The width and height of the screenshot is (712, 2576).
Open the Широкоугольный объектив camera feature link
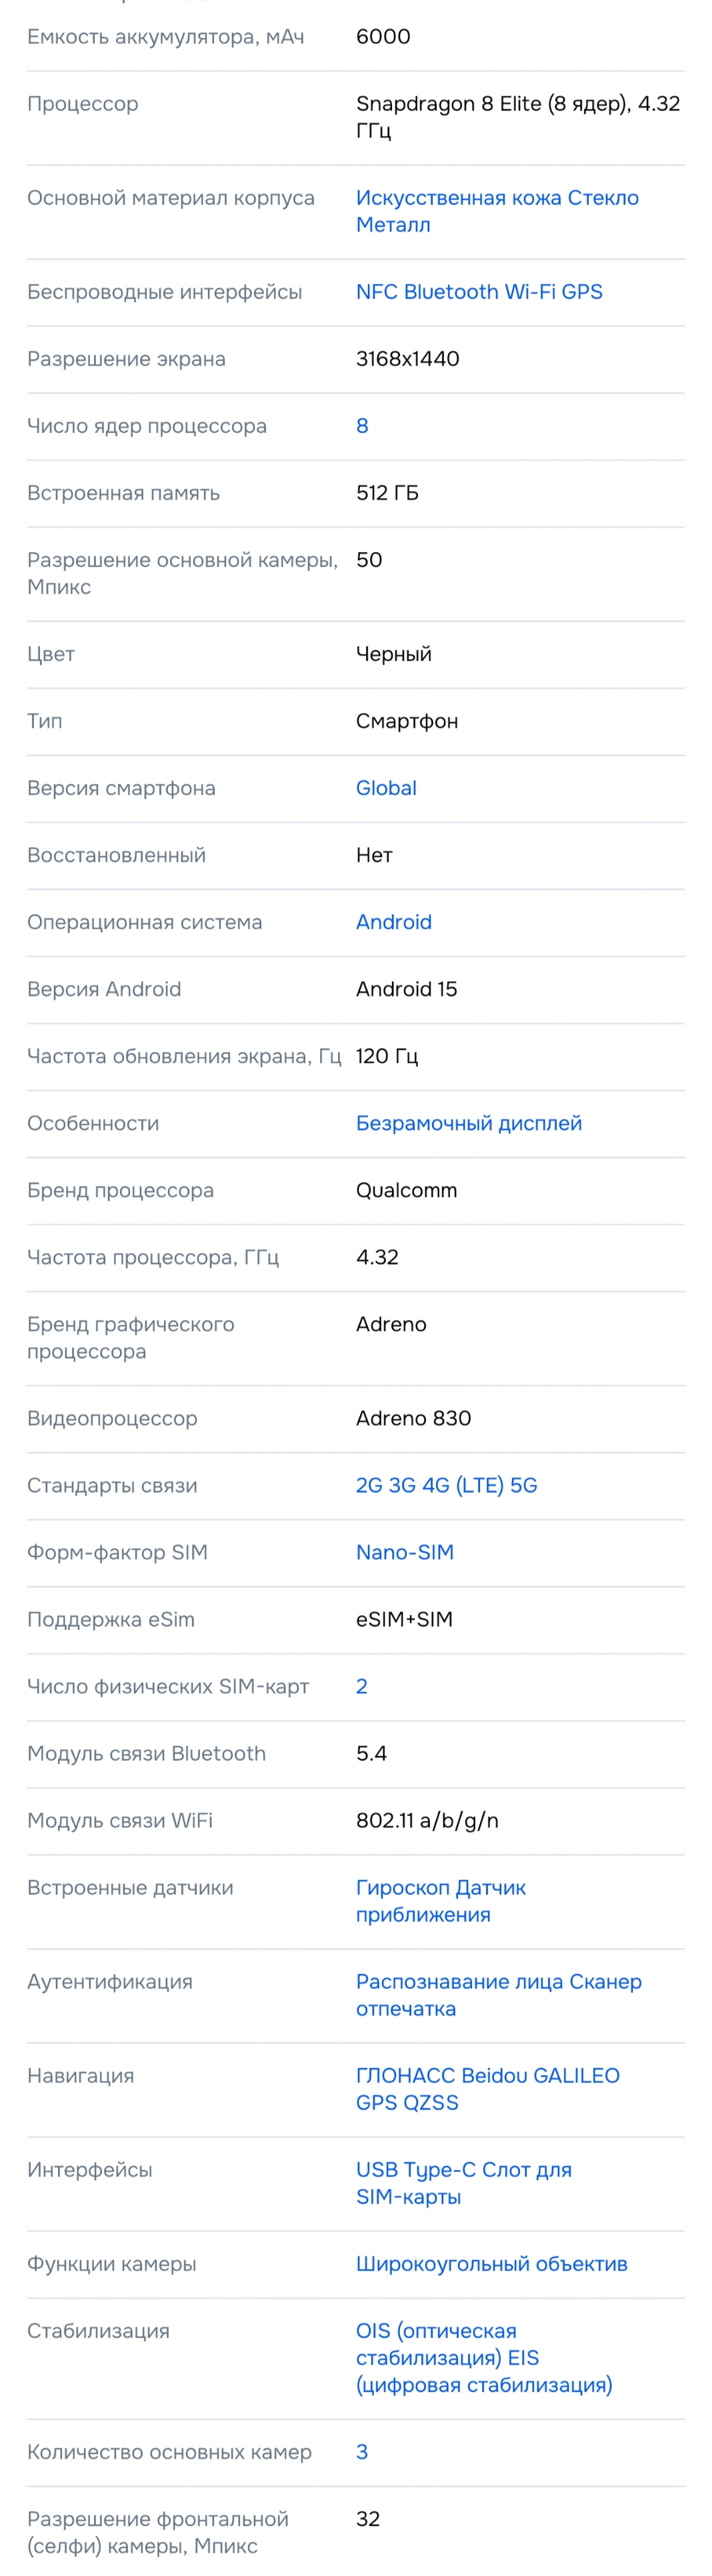[x=492, y=2263]
